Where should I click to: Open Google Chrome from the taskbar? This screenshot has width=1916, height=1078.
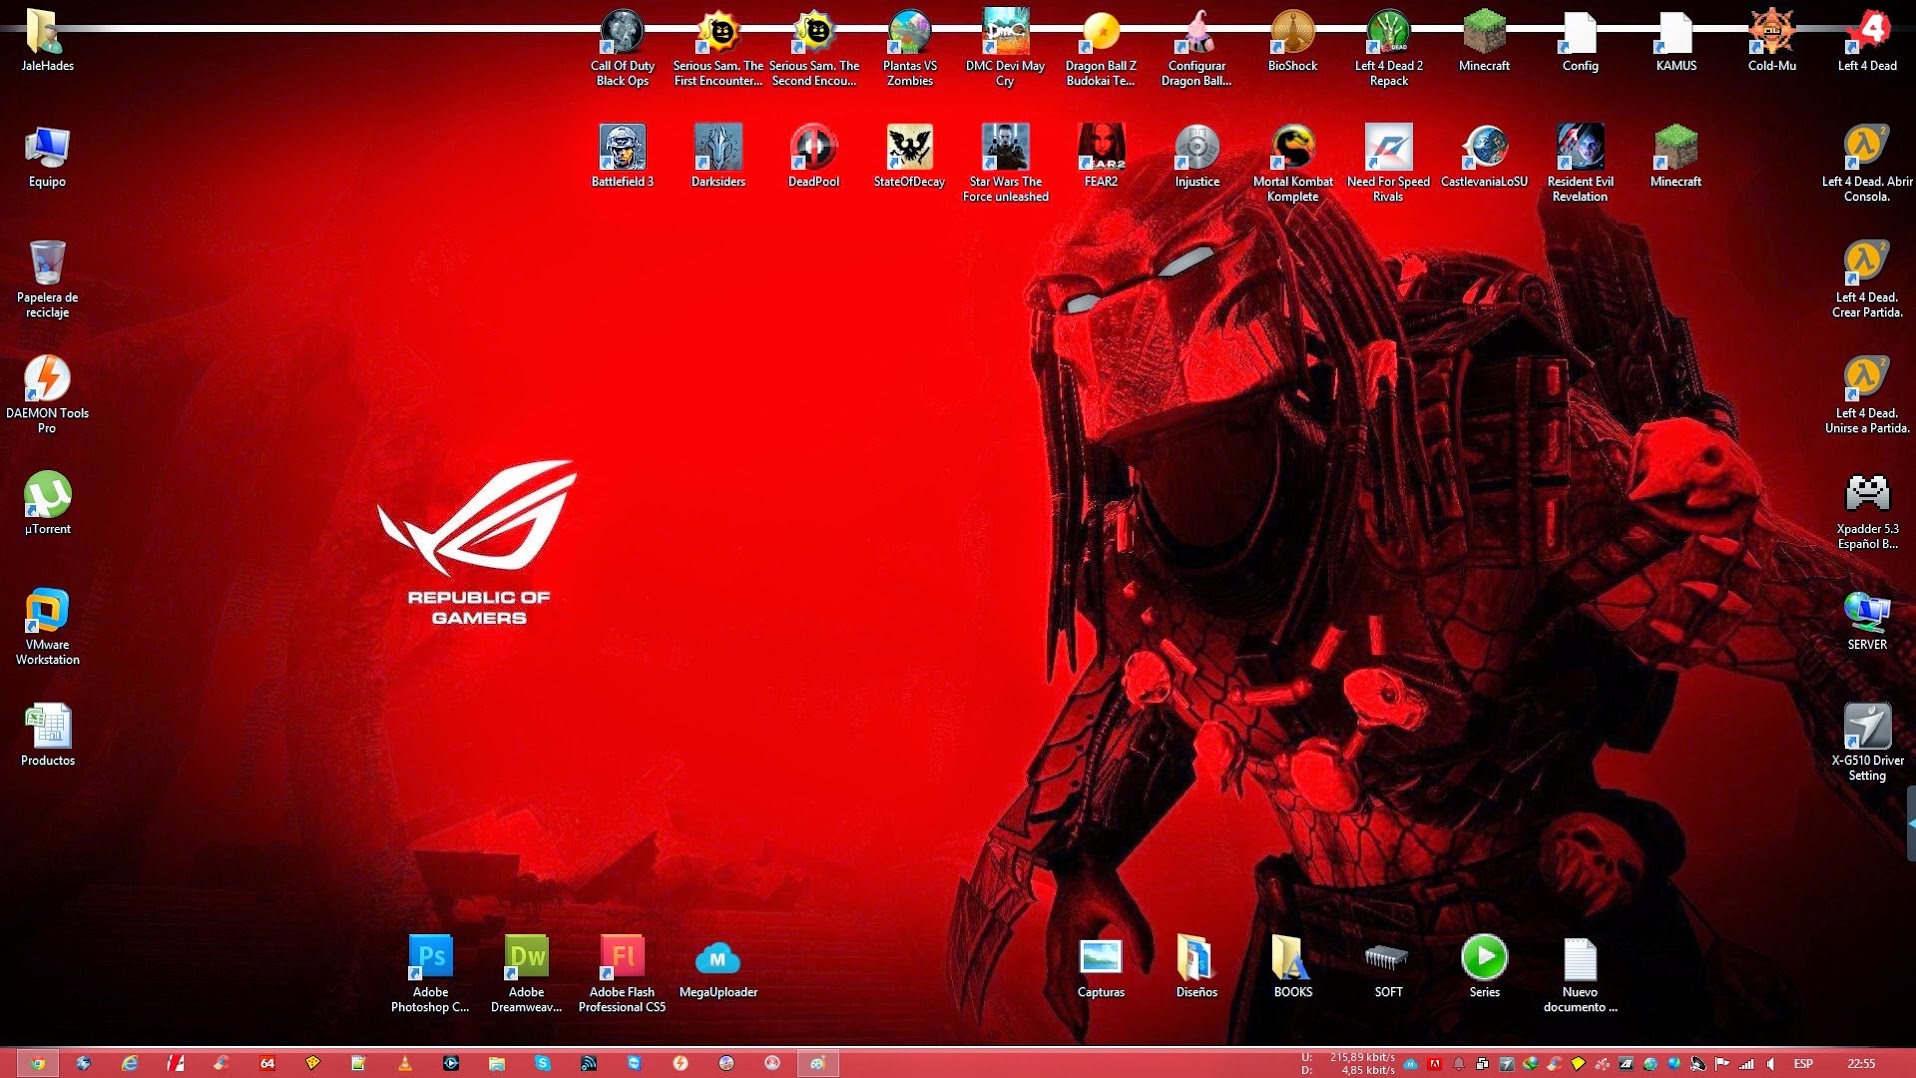(37, 1063)
